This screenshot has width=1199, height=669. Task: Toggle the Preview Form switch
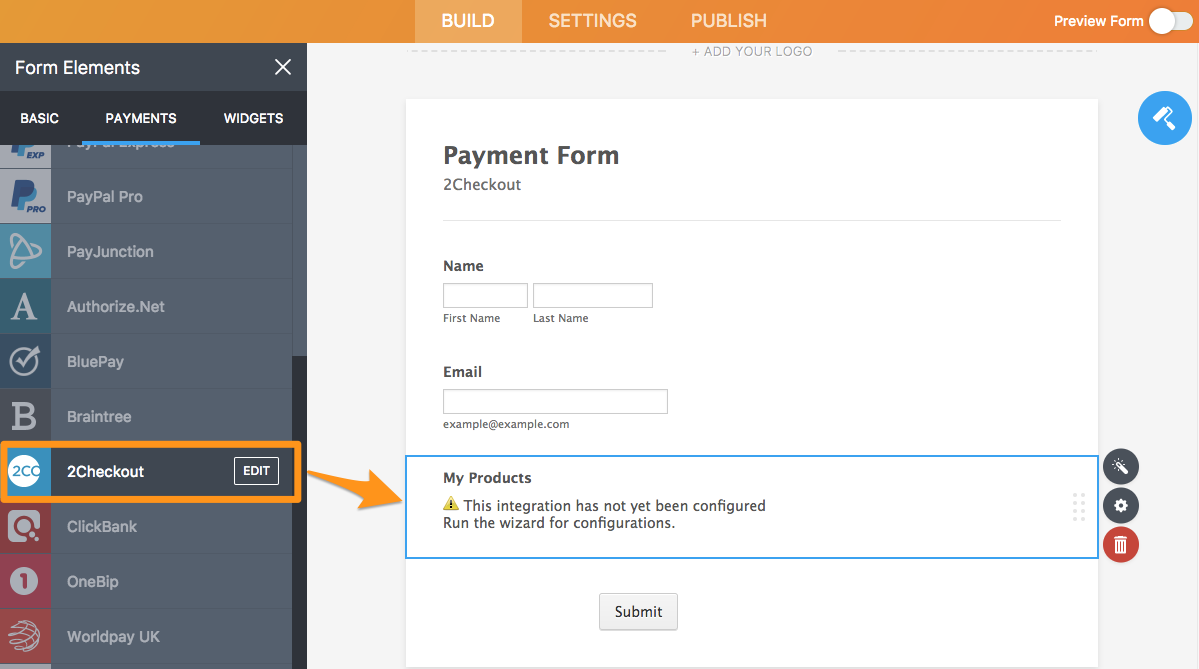[x=1170, y=21]
